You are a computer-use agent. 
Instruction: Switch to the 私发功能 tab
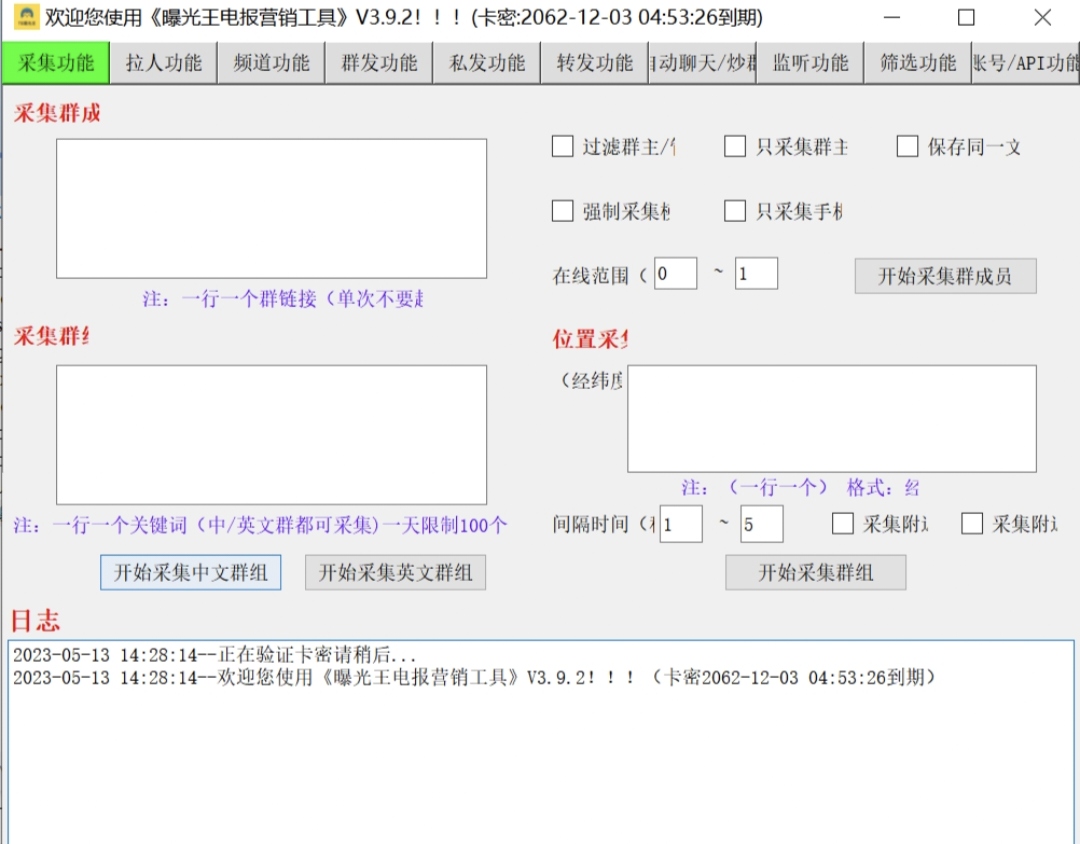click(x=486, y=61)
